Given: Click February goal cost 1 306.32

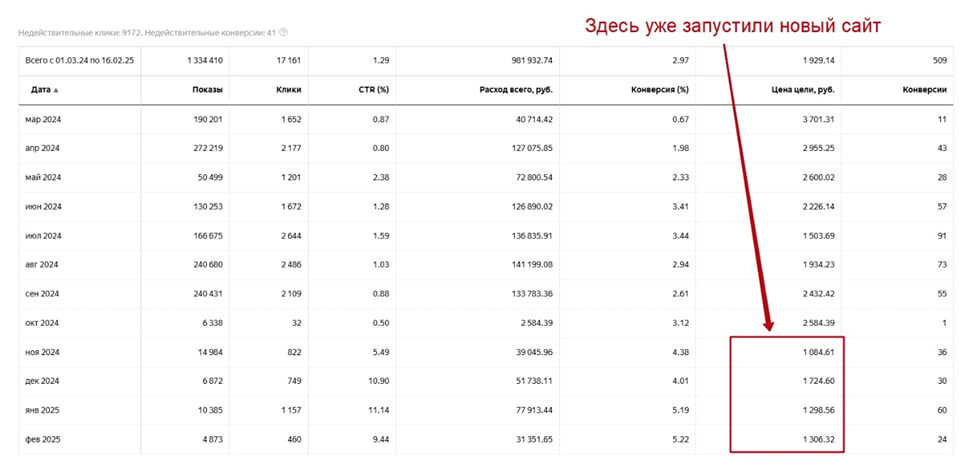Looking at the screenshot, I should pyautogui.click(x=817, y=439).
